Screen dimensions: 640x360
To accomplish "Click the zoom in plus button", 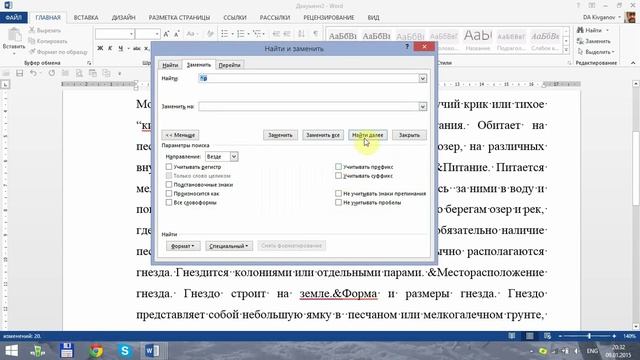I will coord(615,336).
